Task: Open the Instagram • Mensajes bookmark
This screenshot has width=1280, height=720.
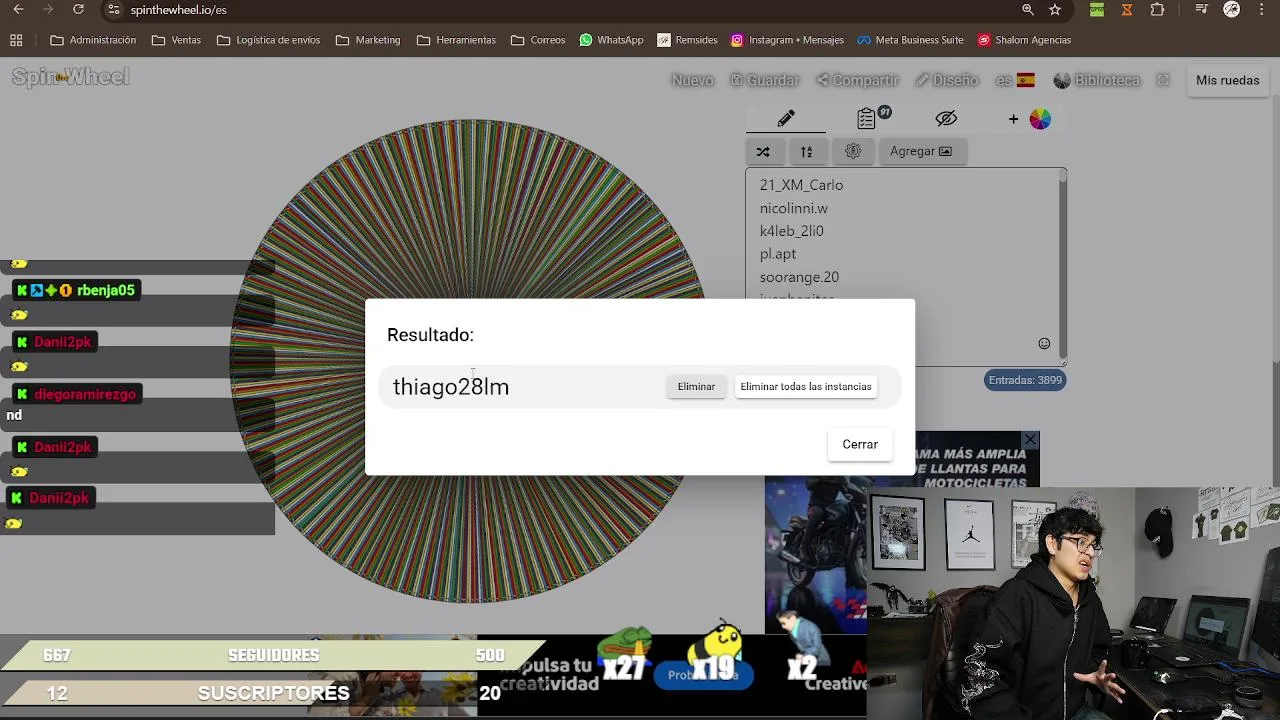Action: pos(787,40)
